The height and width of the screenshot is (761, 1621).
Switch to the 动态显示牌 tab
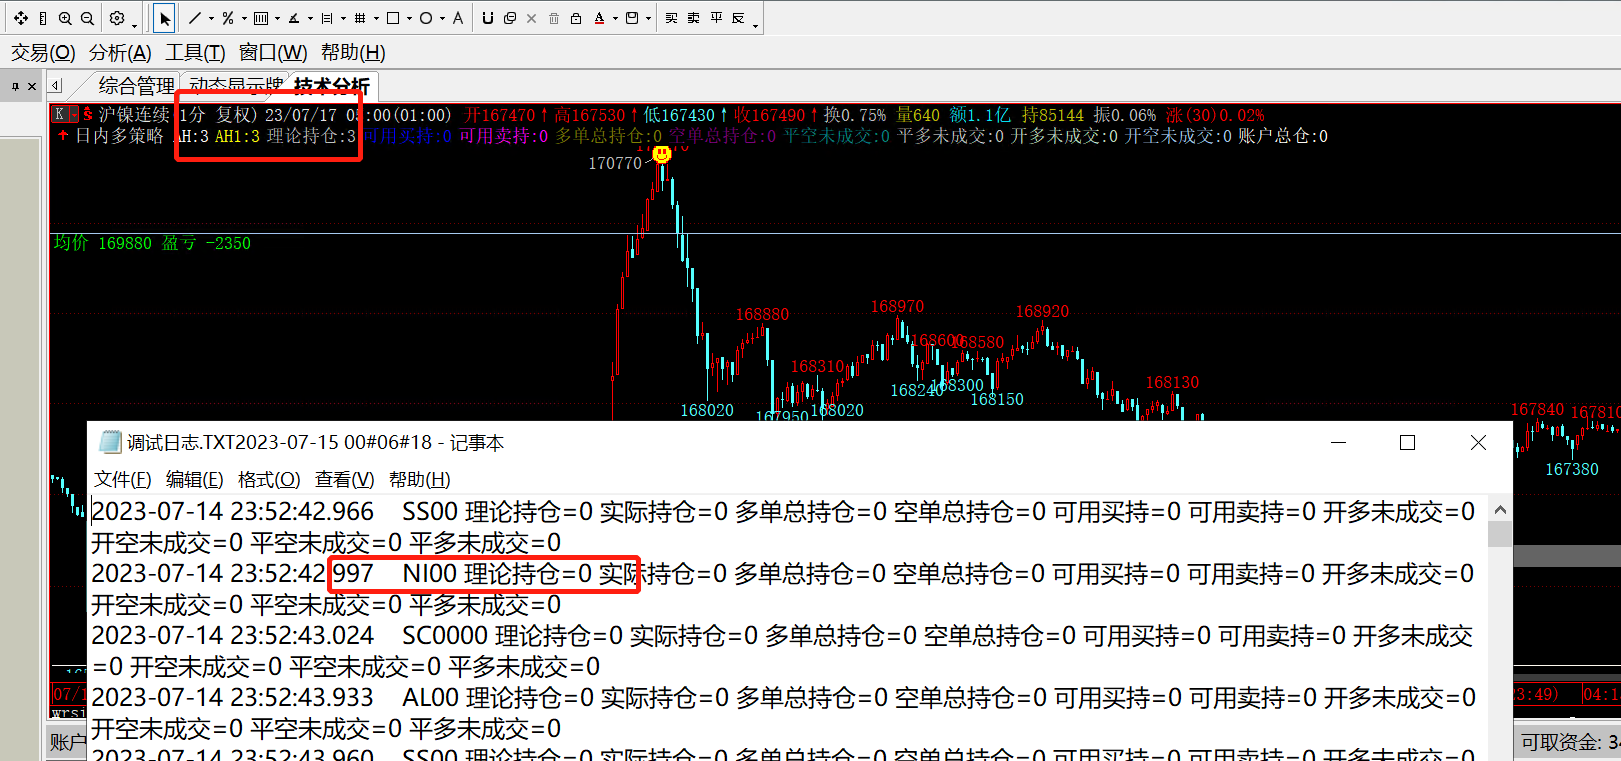click(237, 86)
